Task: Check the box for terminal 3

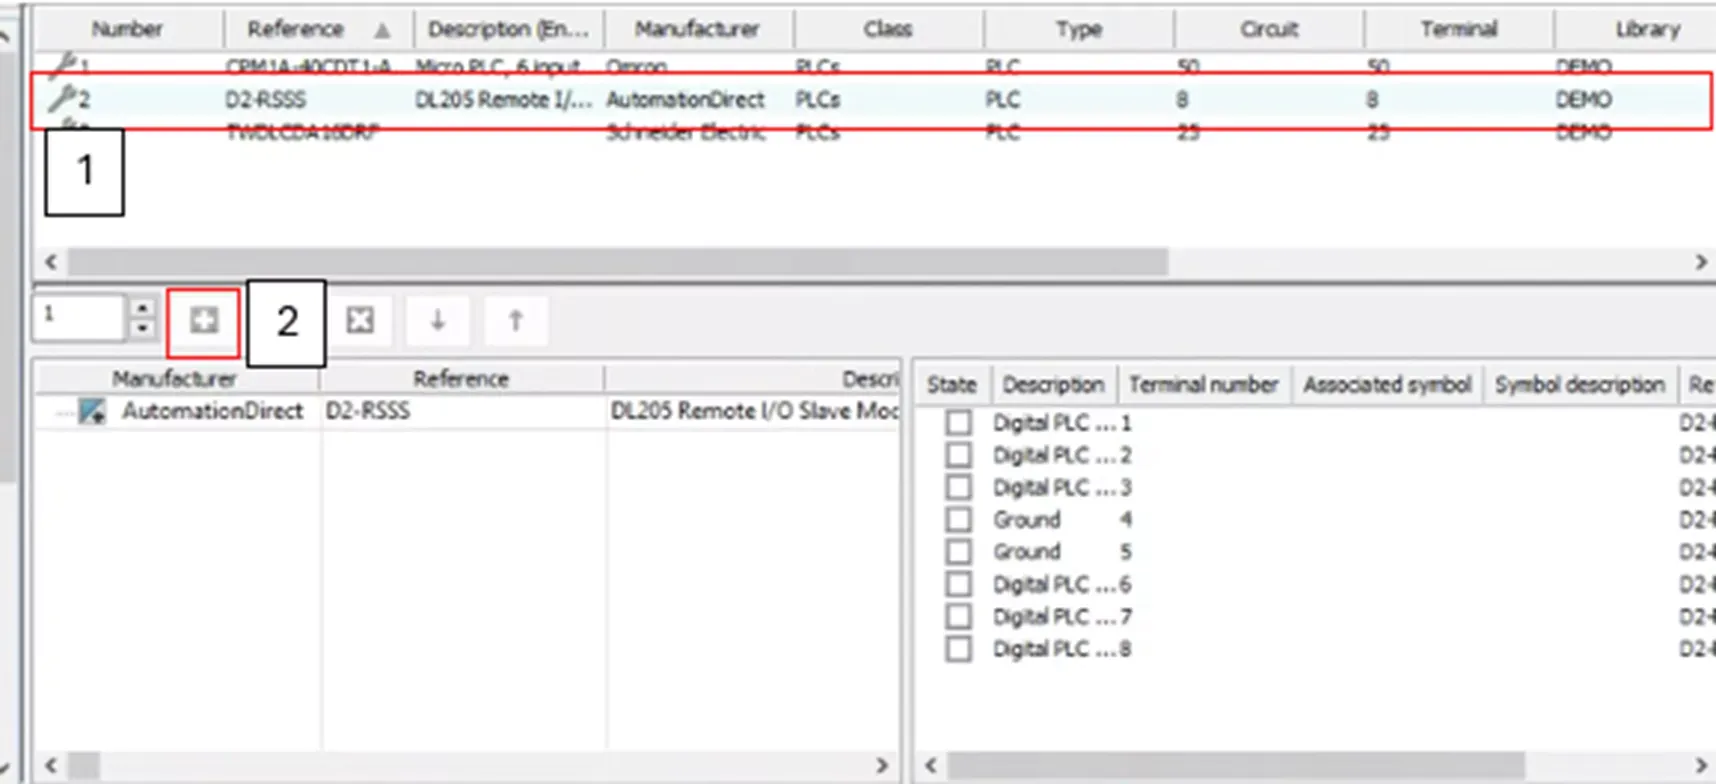Action: click(x=958, y=487)
